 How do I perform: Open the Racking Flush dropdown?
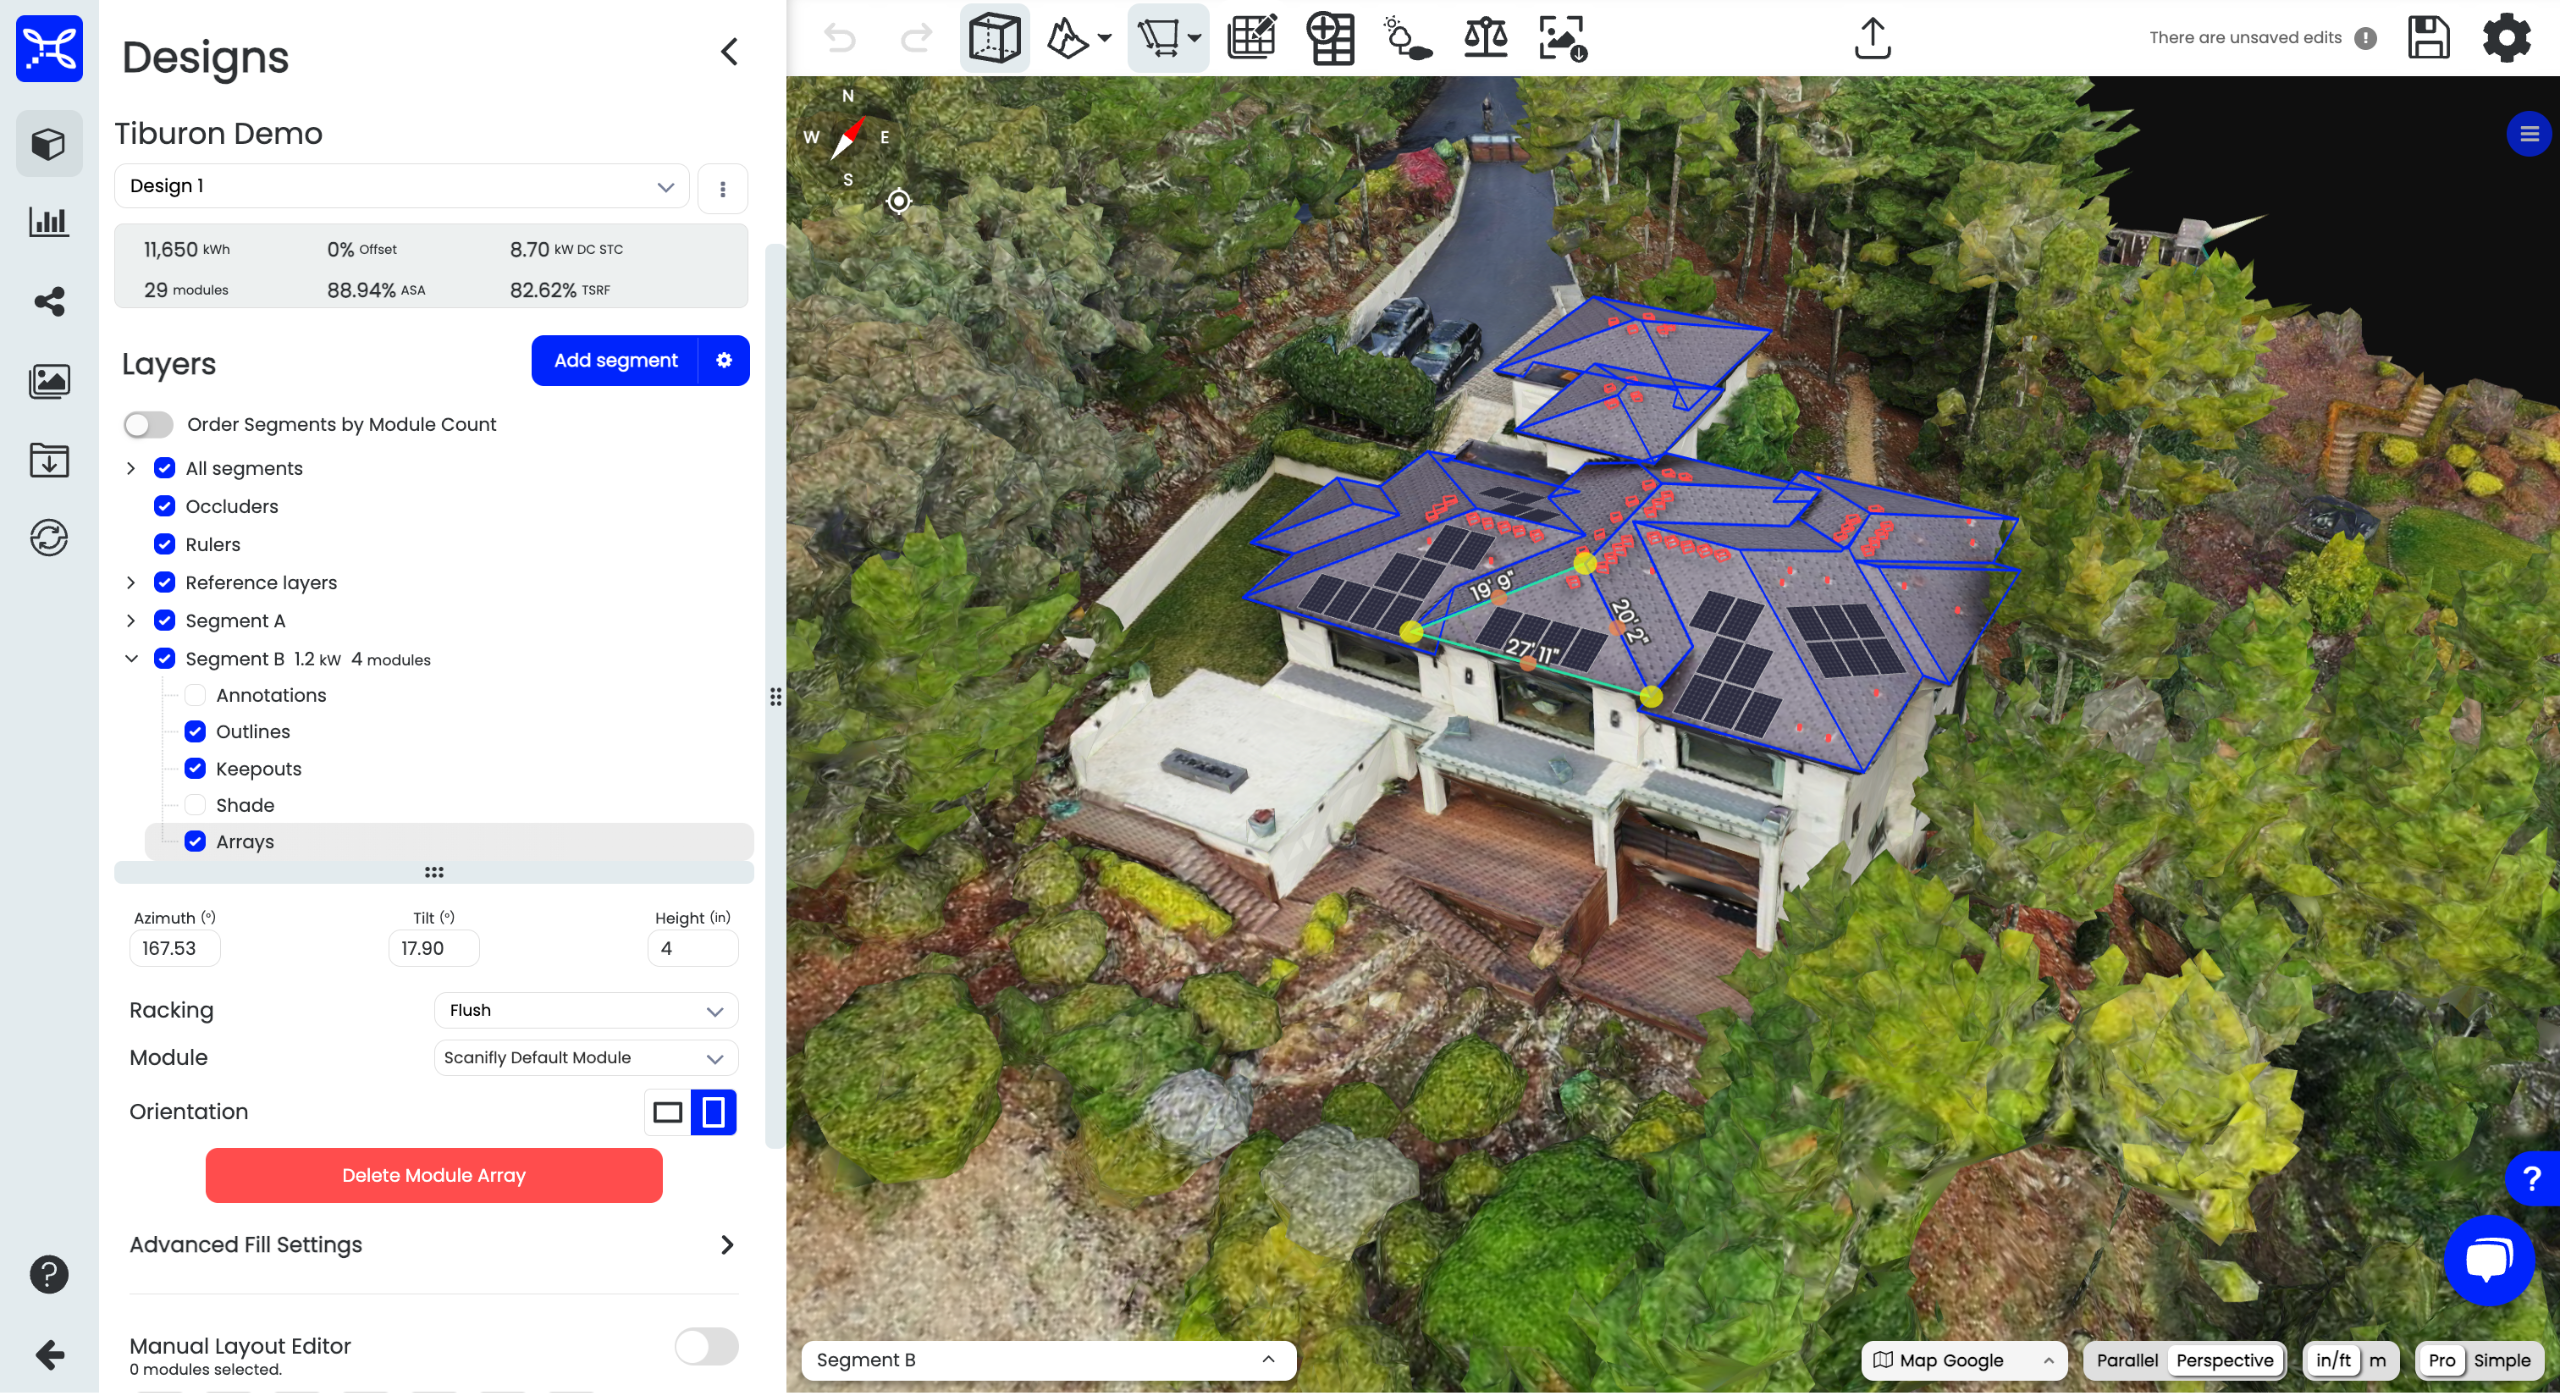click(x=586, y=1010)
